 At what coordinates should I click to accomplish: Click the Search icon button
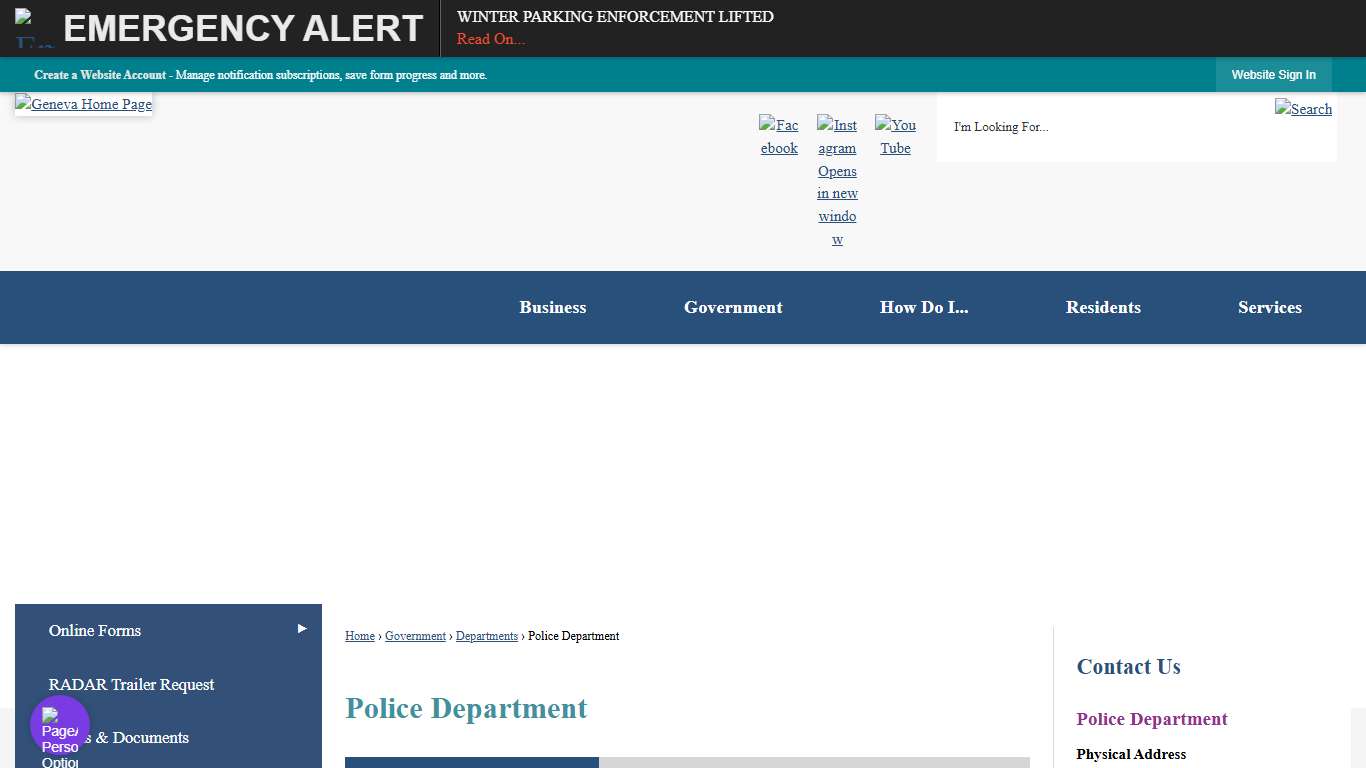(x=1303, y=109)
